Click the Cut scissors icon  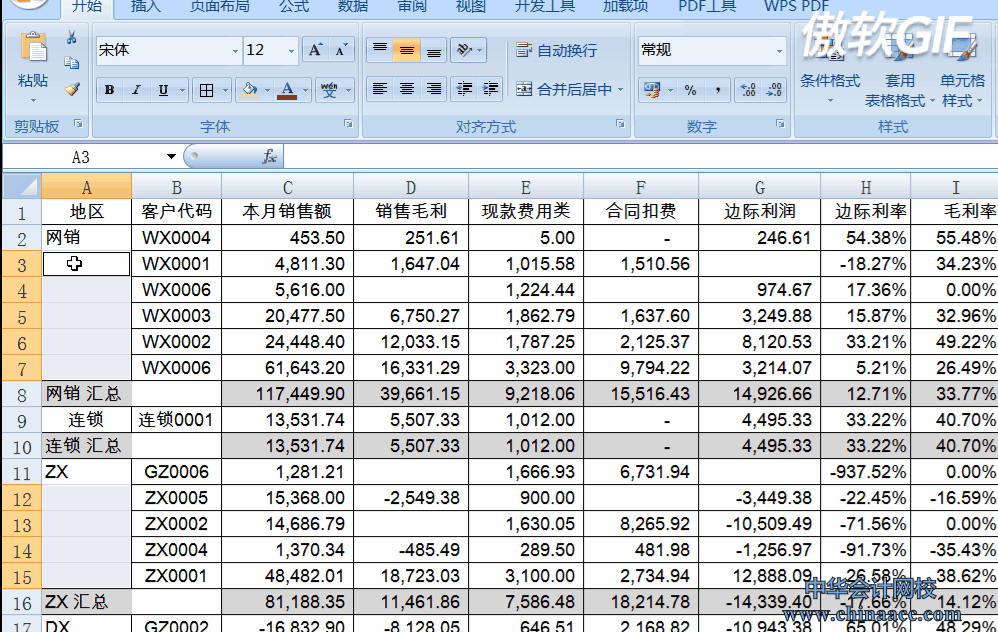click(69, 39)
